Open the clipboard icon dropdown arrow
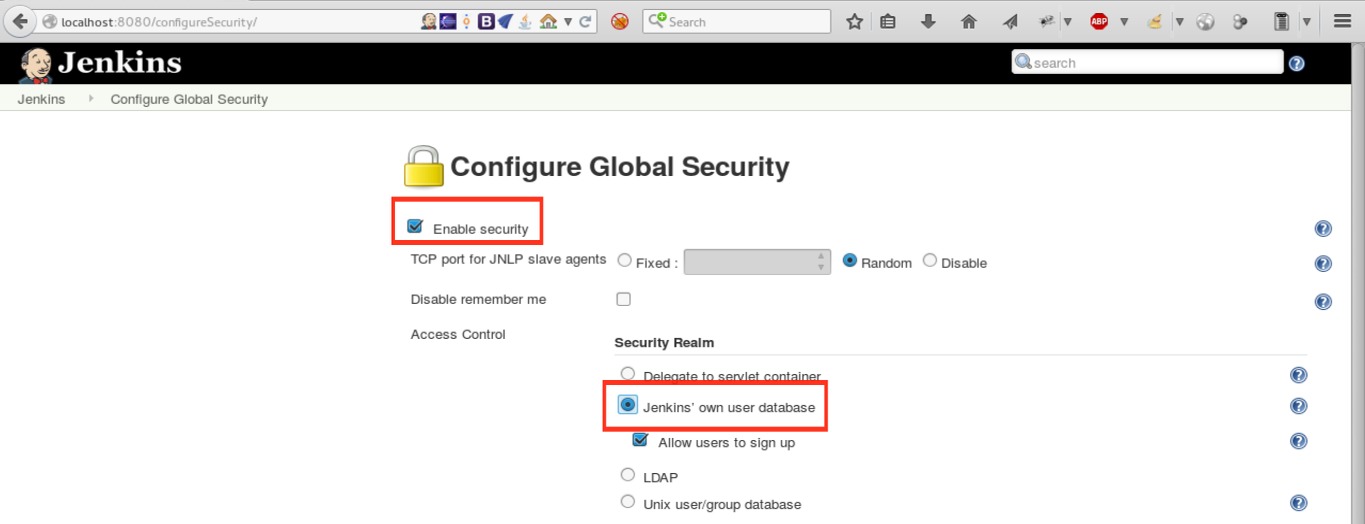This screenshot has width=1365, height=524. tap(1307, 21)
